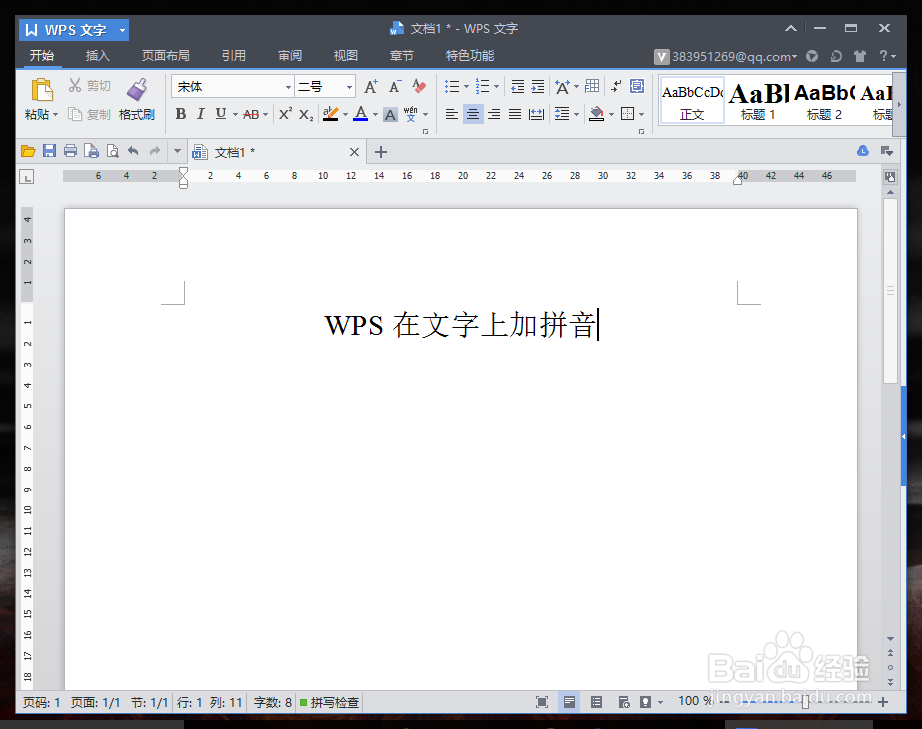Viewport: 922px width, 729px height.
Task: Decrease paragraph indent
Action: coord(517,87)
